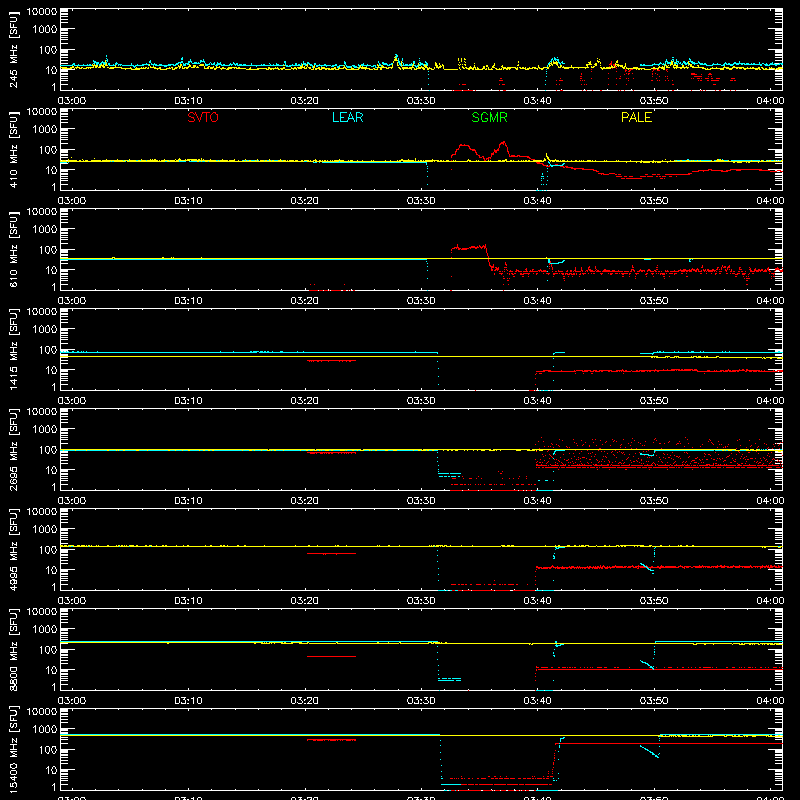Click 03:40 tick under the 2695 MHz plot
The height and width of the screenshot is (800, 800).
pyautogui.click(x=537, y=501)
